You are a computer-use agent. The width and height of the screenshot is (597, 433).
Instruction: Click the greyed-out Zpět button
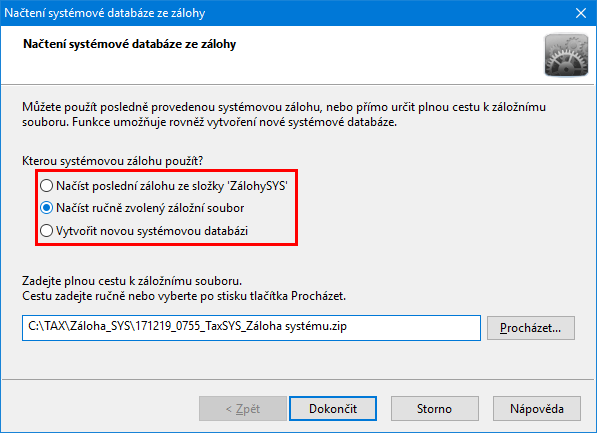point(243,409)
